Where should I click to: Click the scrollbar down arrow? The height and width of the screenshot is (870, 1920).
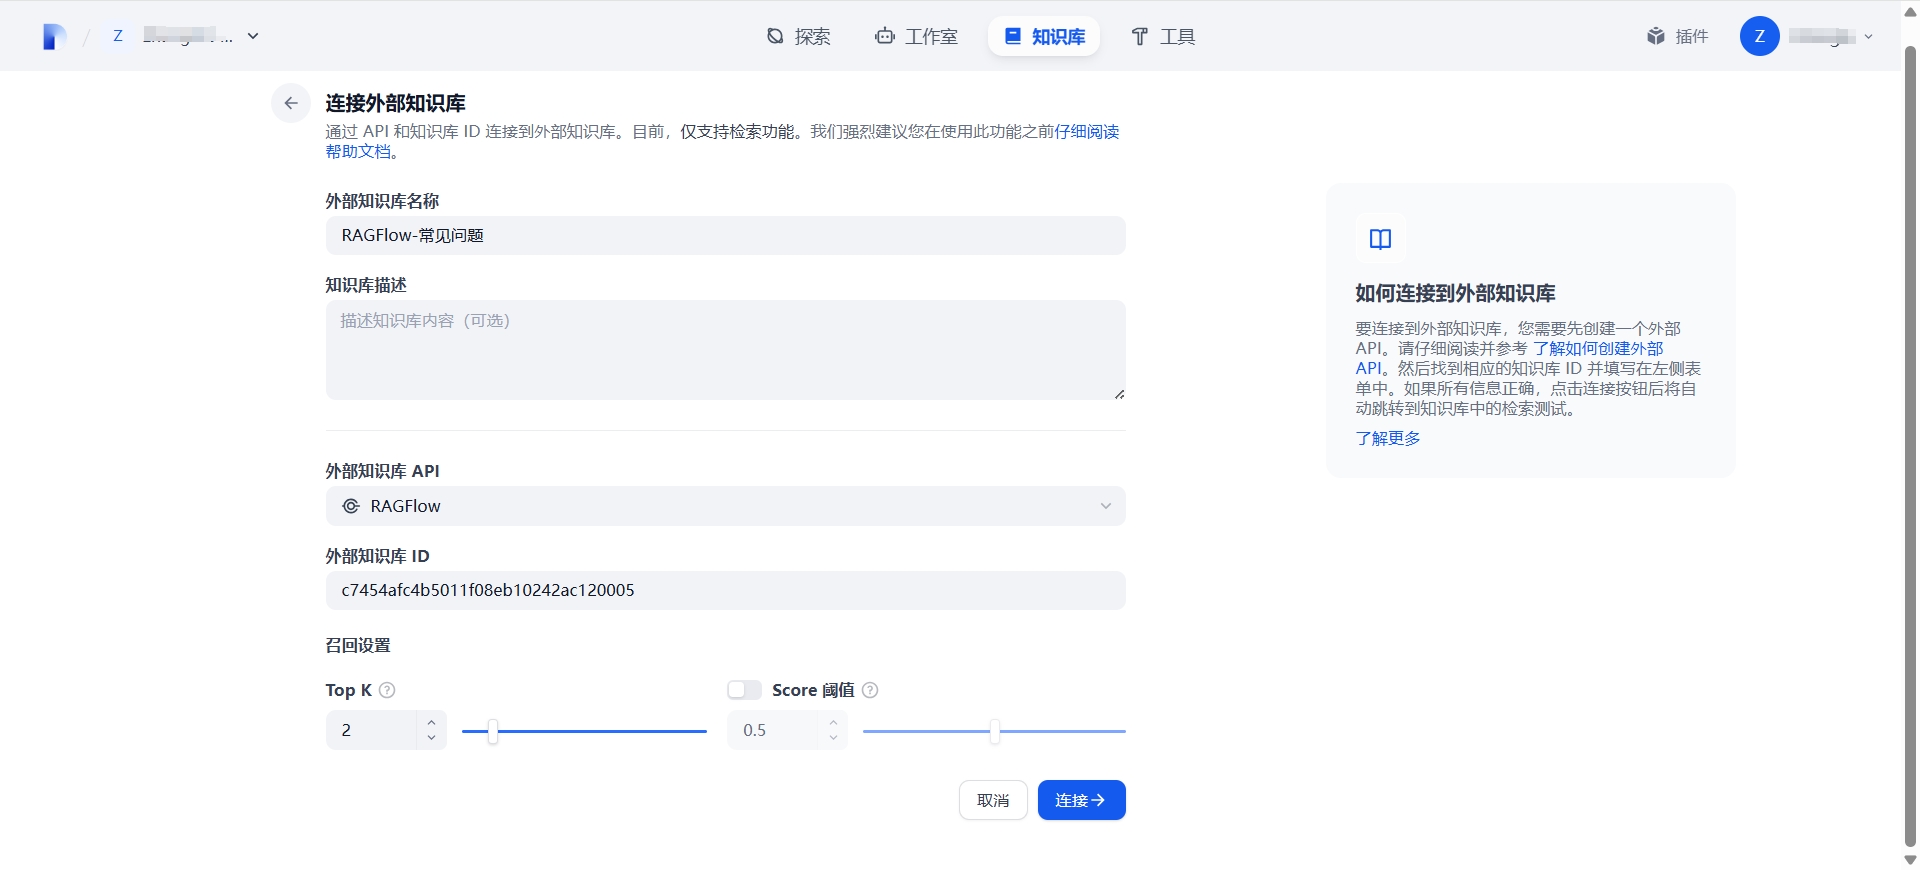coord(1910,860)
